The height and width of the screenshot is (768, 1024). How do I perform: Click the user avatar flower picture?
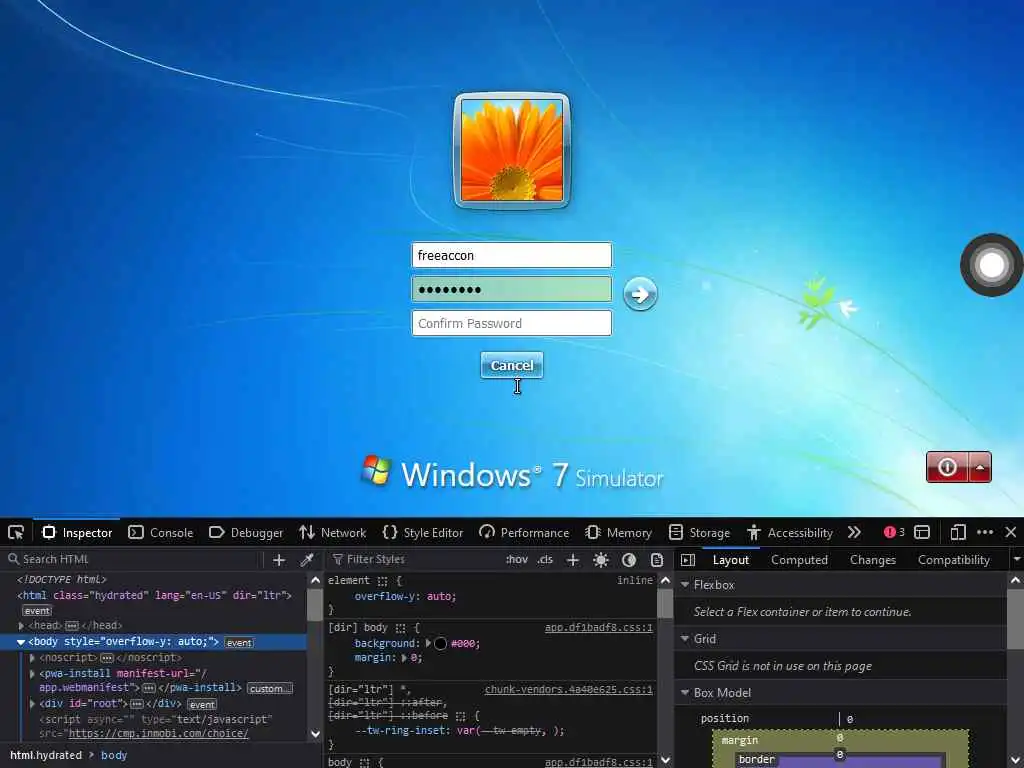pyautogui.click(x=512, y=151)
